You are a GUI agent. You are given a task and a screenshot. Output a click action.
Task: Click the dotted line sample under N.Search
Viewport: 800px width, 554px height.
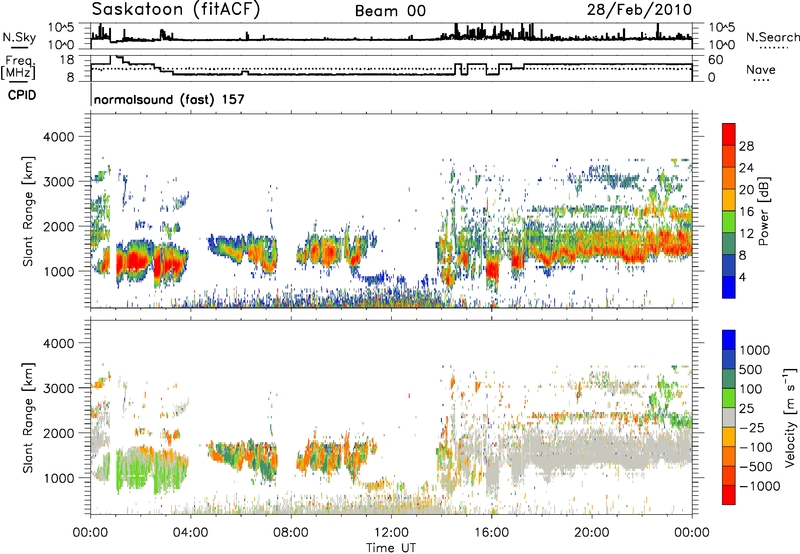pos(773,47)
